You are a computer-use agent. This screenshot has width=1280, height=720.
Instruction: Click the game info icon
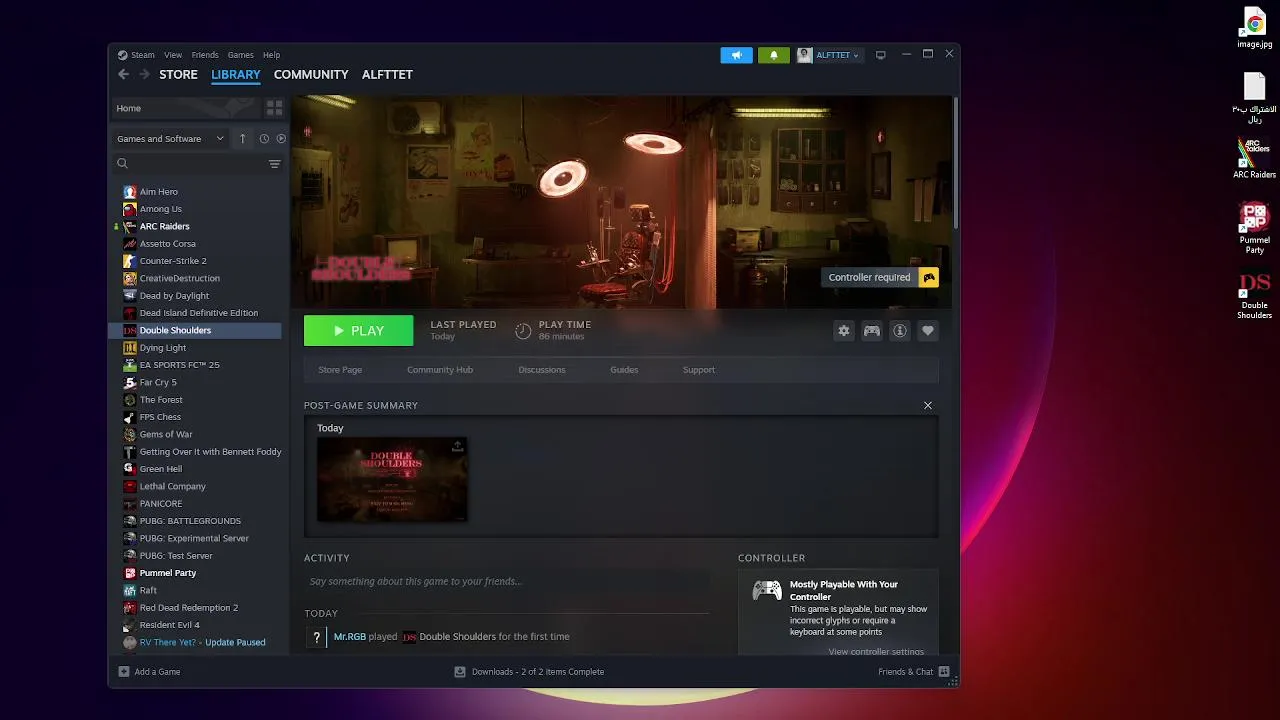tap(900, 331)
